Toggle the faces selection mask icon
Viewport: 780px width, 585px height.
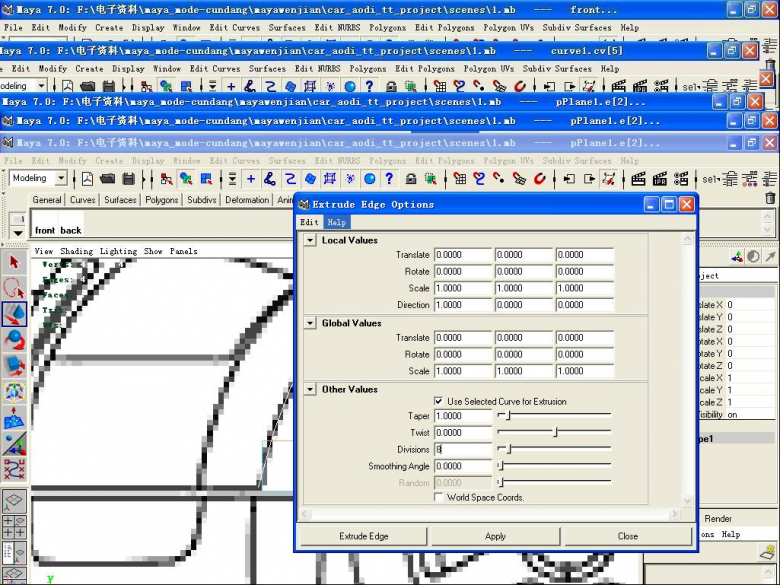point(310,179)
